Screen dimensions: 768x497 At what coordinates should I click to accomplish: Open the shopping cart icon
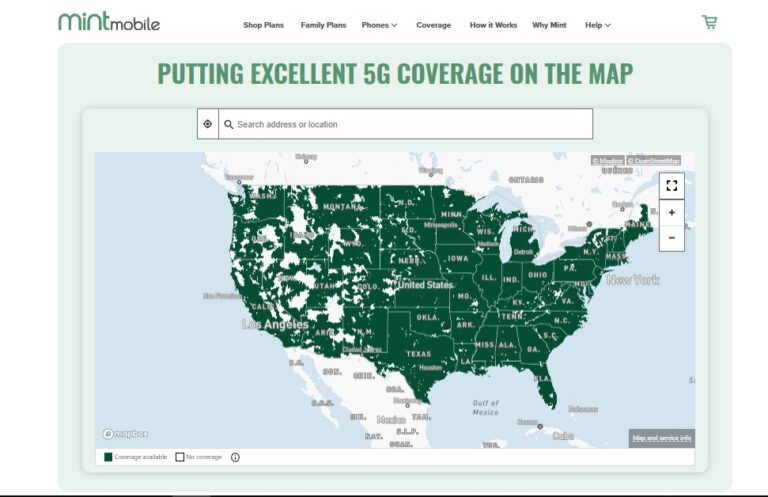point(709,22)
